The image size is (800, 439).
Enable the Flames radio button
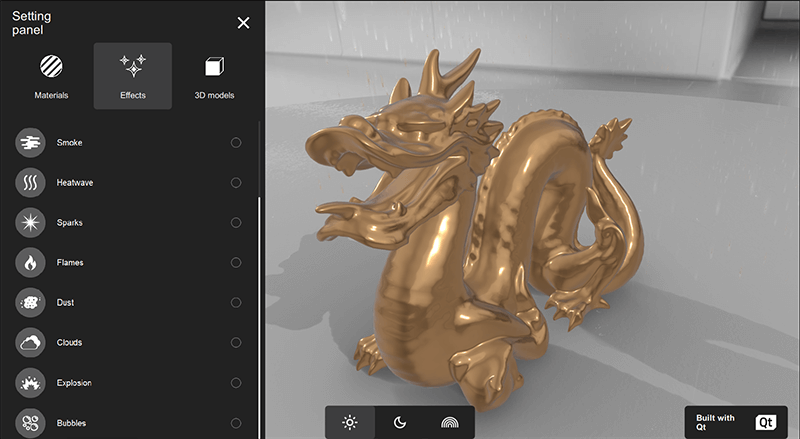(x=236, y=263)
